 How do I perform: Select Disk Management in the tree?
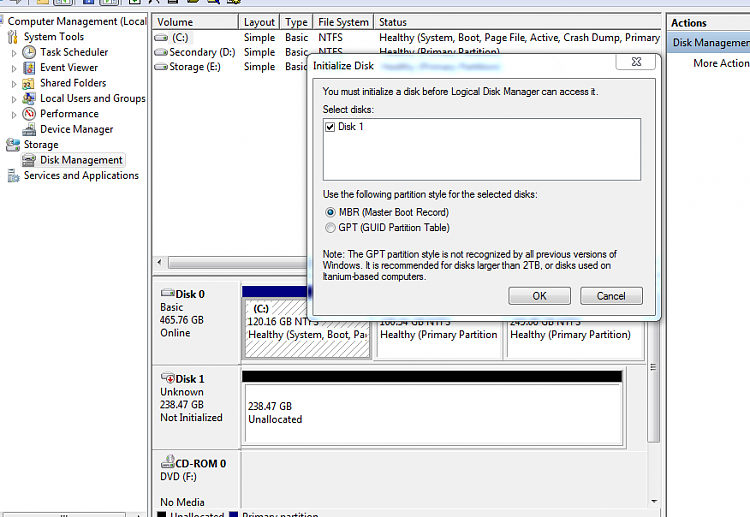[x=81, y=160]
